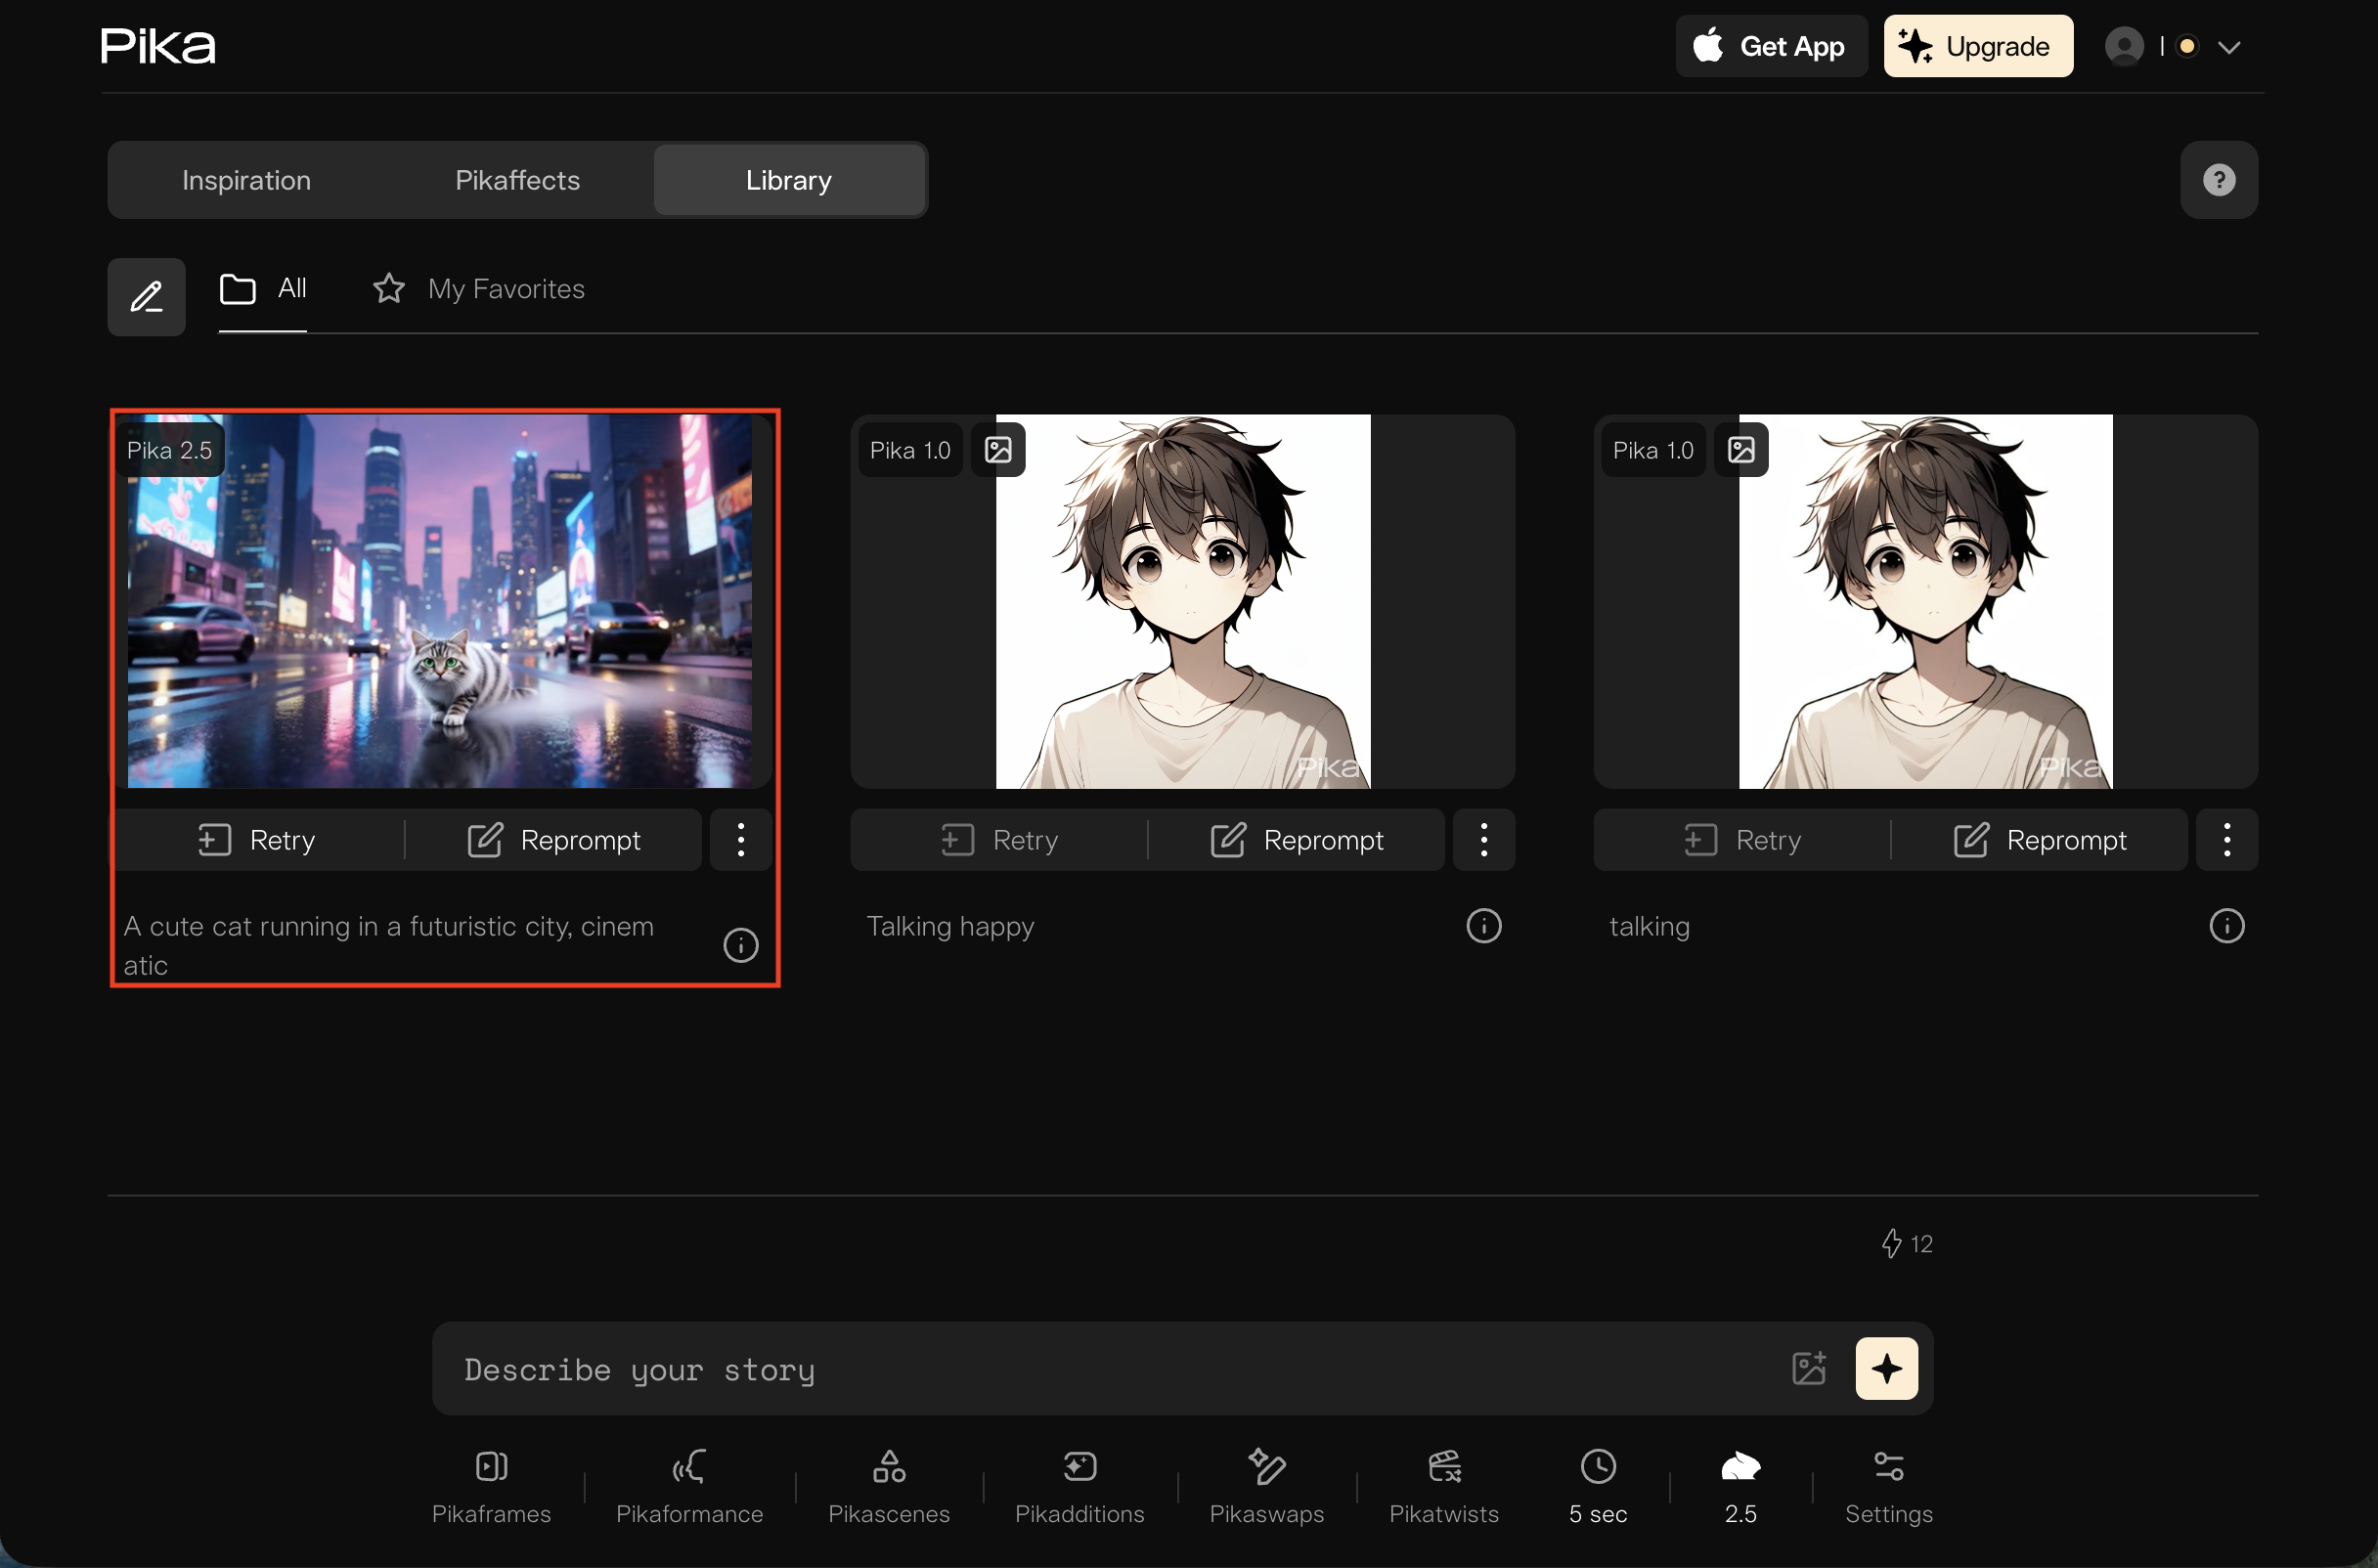
Task: Click the Upgrade button
Action: (x=1977, y=46)
